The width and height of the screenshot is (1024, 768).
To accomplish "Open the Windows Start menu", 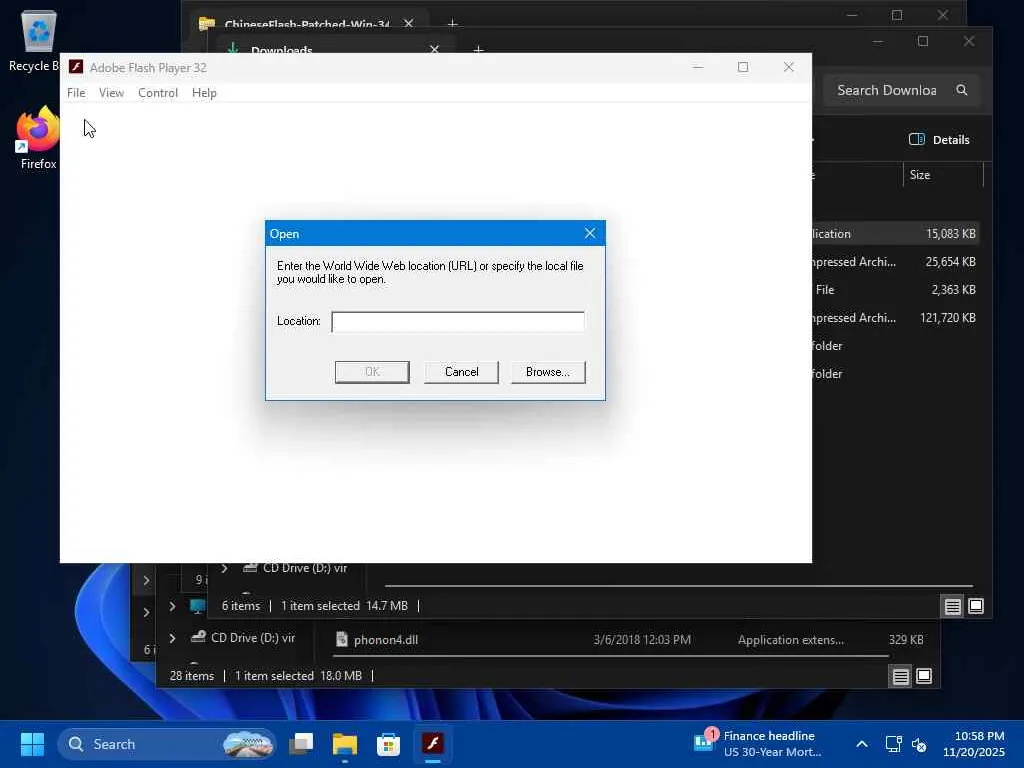I will click(32, 744).
